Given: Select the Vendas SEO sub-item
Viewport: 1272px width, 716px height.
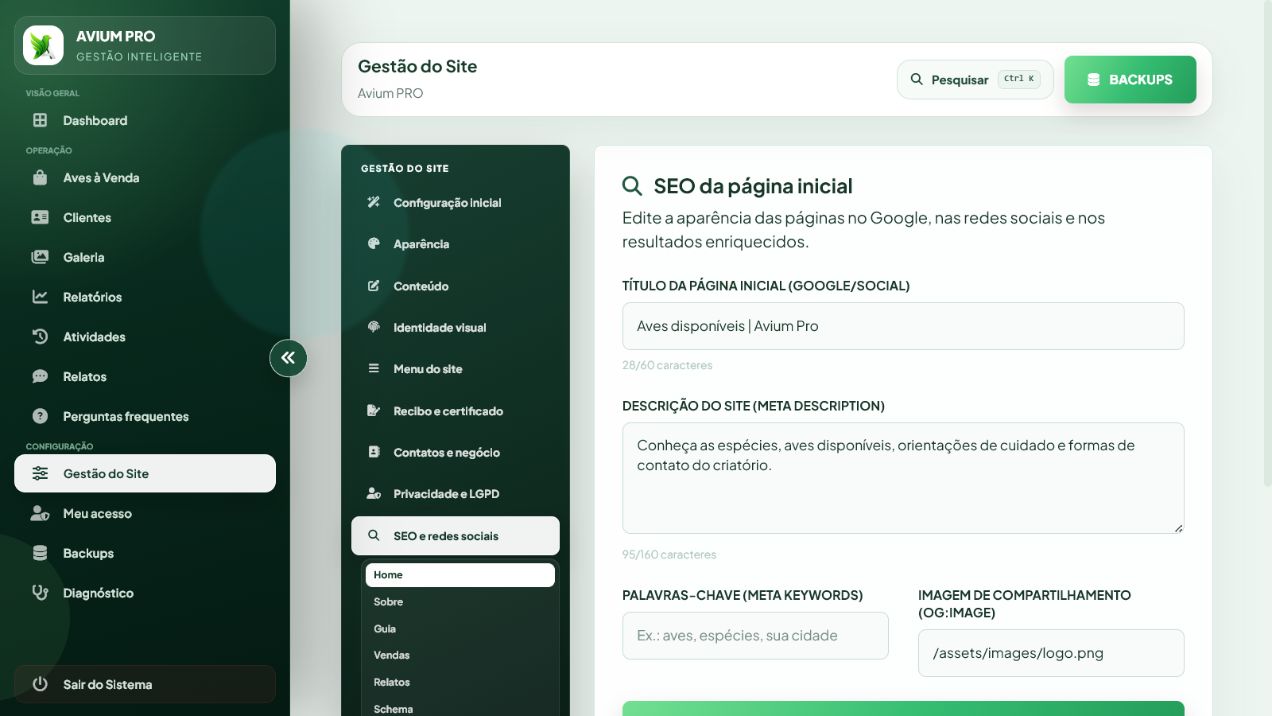Looking at the screenshot, I should pos(460,655).
